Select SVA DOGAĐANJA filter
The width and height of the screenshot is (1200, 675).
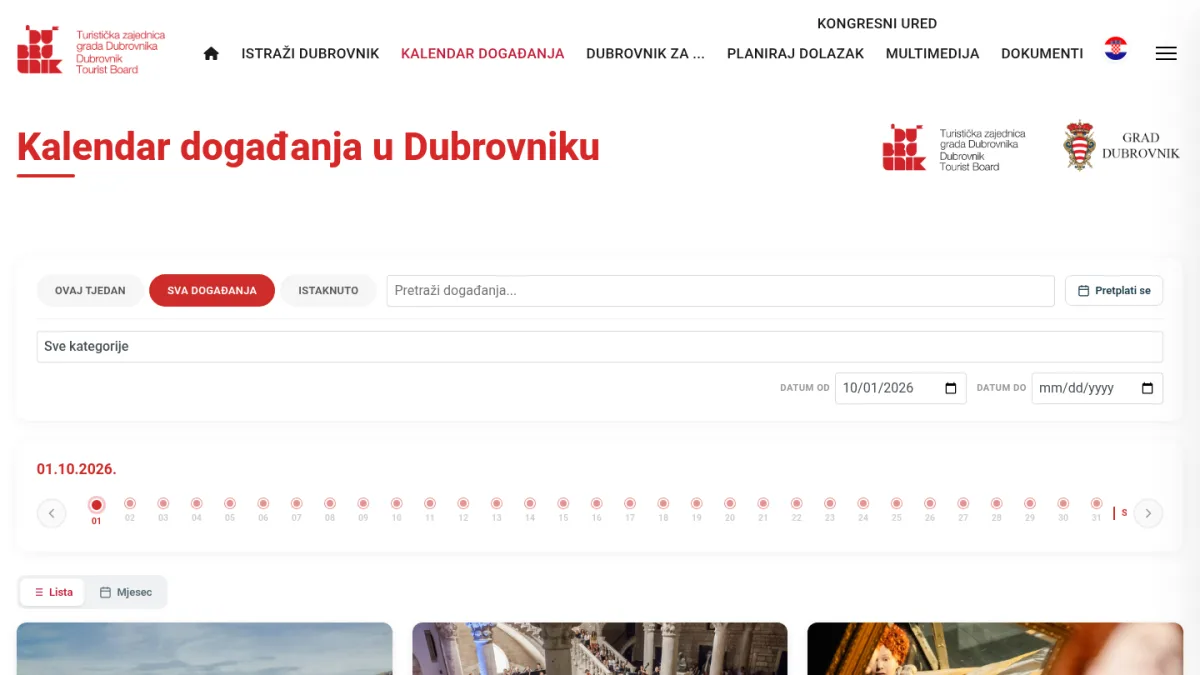[x=212, y=291]
